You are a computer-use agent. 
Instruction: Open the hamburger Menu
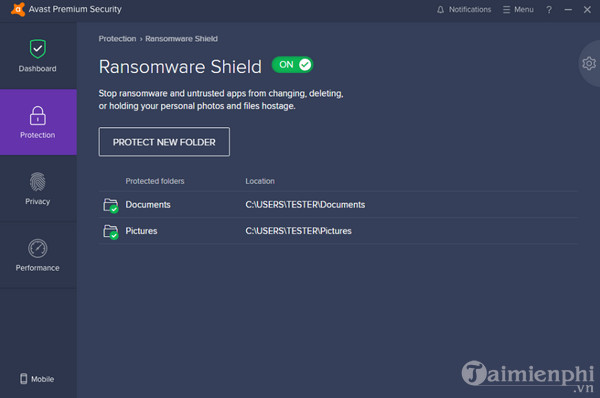pos(518,10)
